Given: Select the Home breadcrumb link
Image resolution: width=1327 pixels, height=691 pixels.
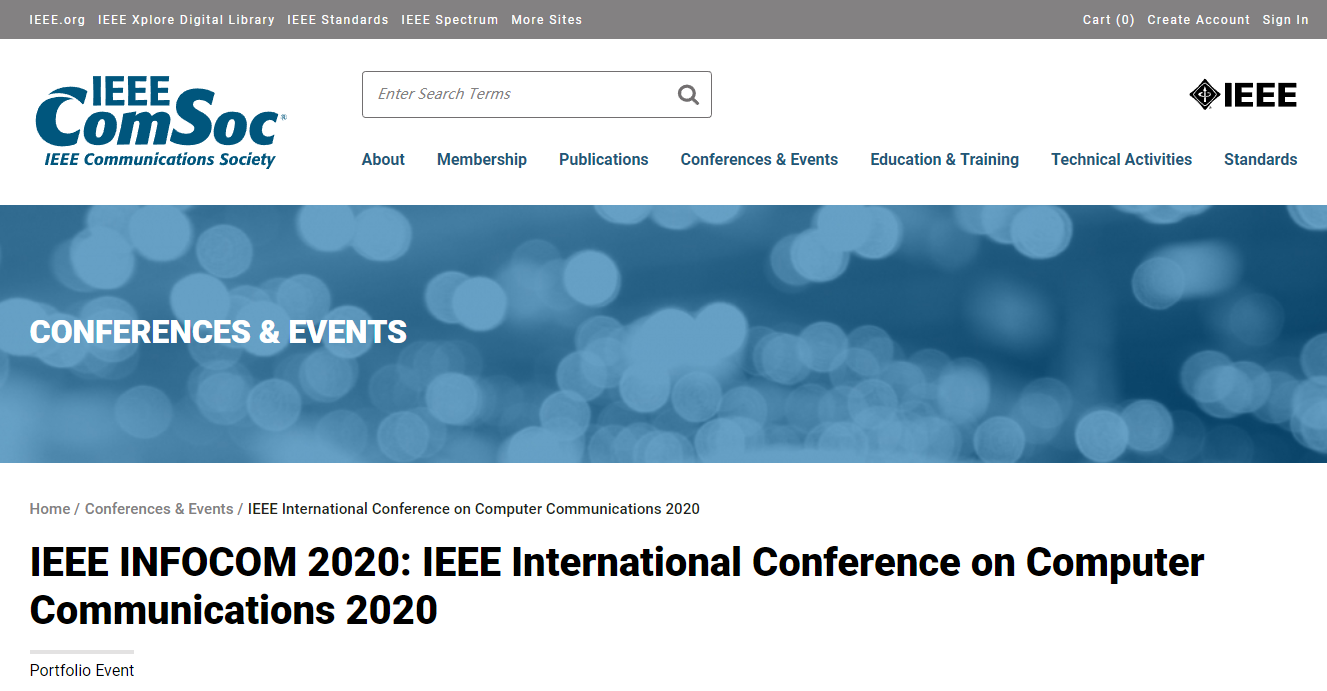Looking at the screenshot, I should [x=50, y=509].
